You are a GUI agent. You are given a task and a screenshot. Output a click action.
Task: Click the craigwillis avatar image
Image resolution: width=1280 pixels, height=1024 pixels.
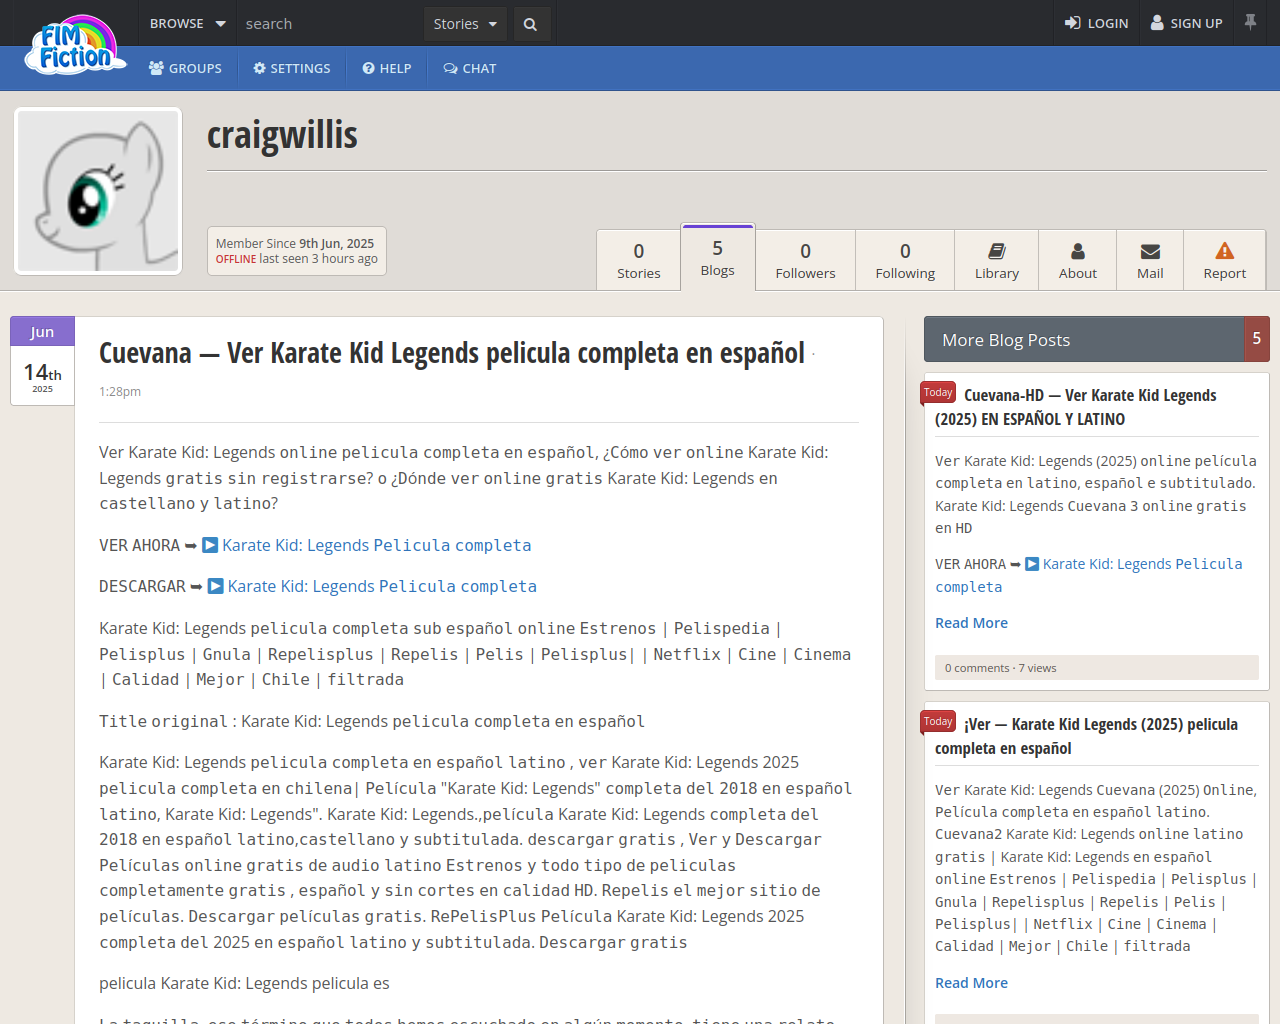pyautogui.click(x=98, y=191)
